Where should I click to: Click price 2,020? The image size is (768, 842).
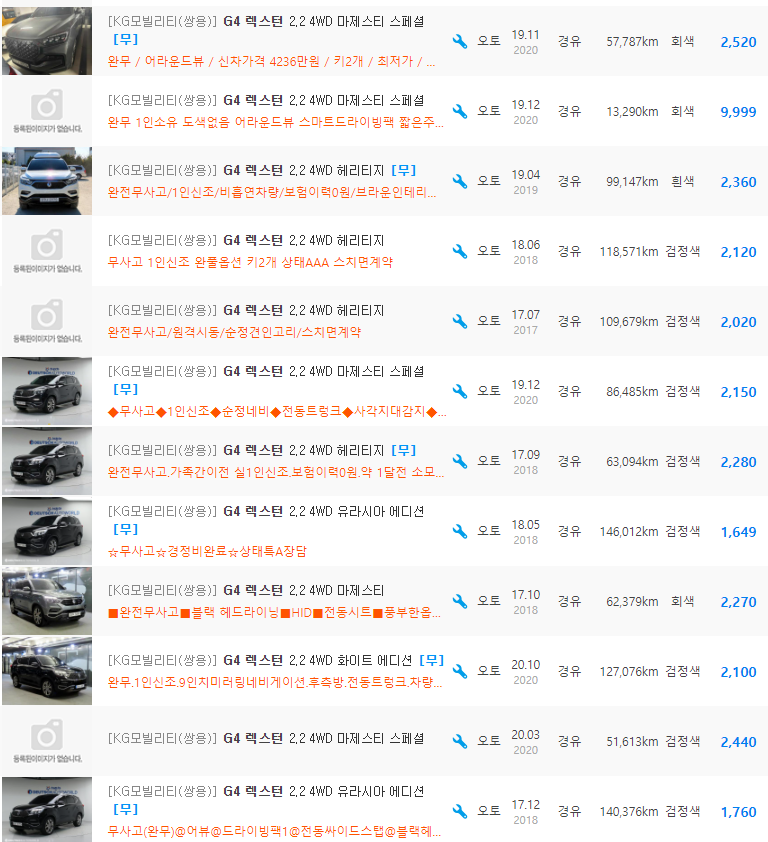click(x=738, y=322)
